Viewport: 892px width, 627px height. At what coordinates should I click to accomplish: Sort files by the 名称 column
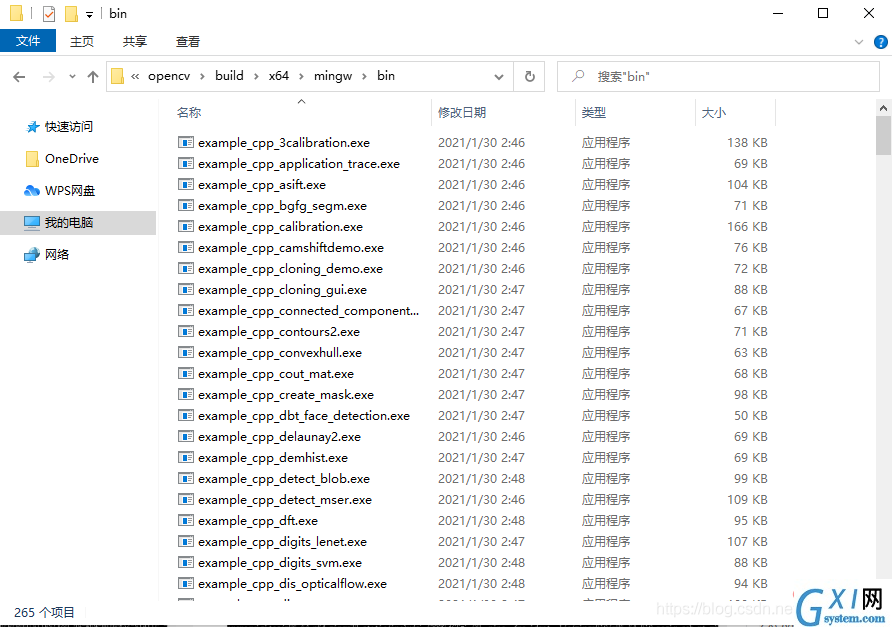coord(189,113)
